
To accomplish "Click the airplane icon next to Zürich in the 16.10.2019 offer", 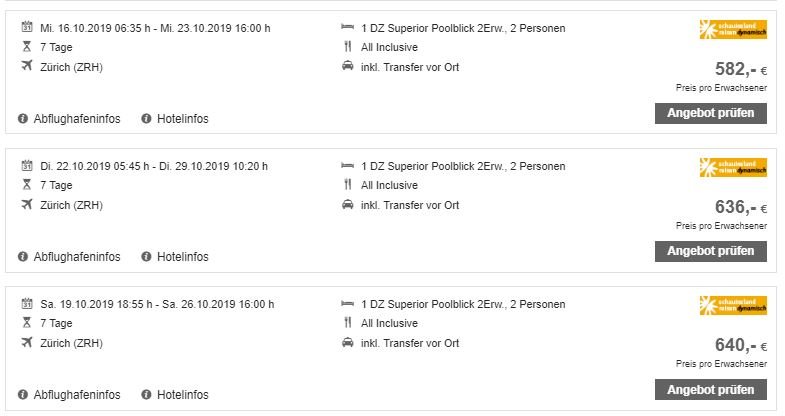I will click(x=27, y=67).
